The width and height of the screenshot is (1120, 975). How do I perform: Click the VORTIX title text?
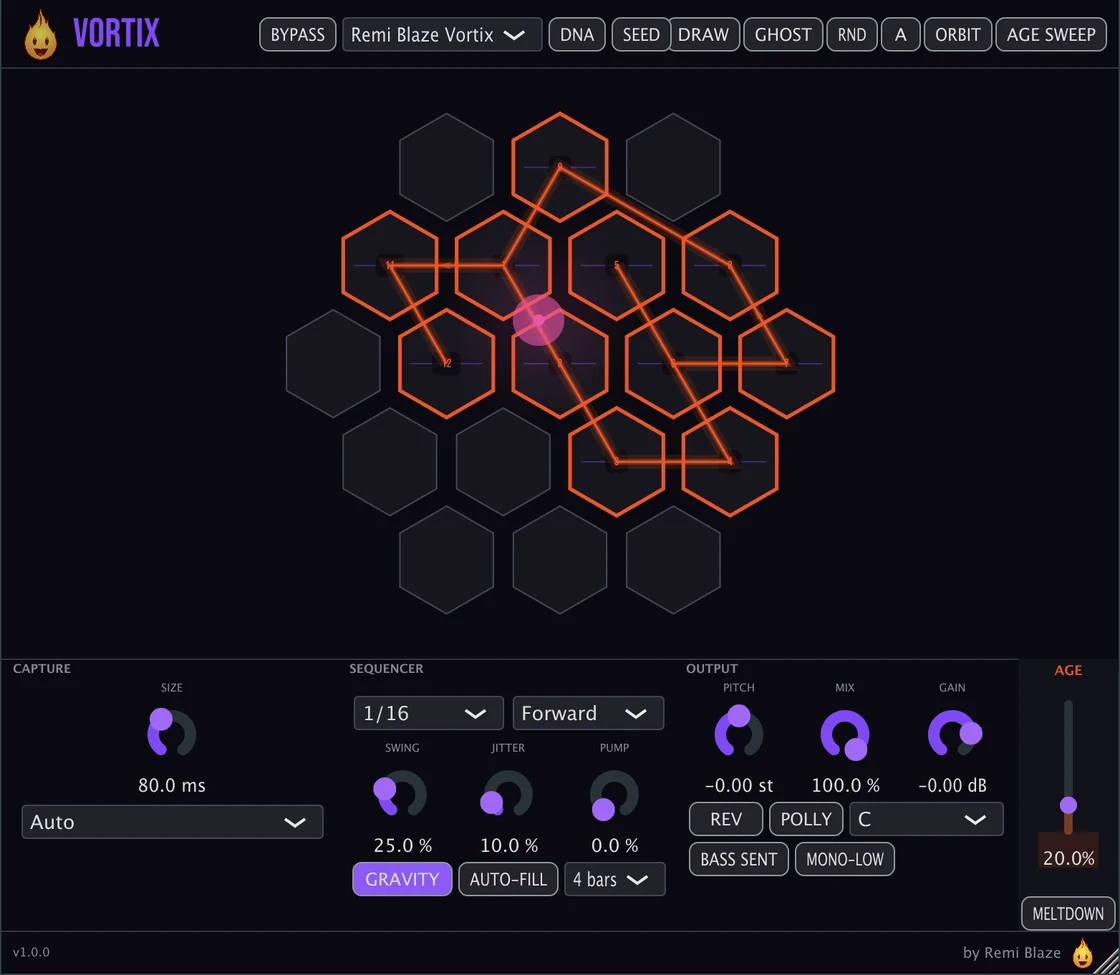click(116, 34)
